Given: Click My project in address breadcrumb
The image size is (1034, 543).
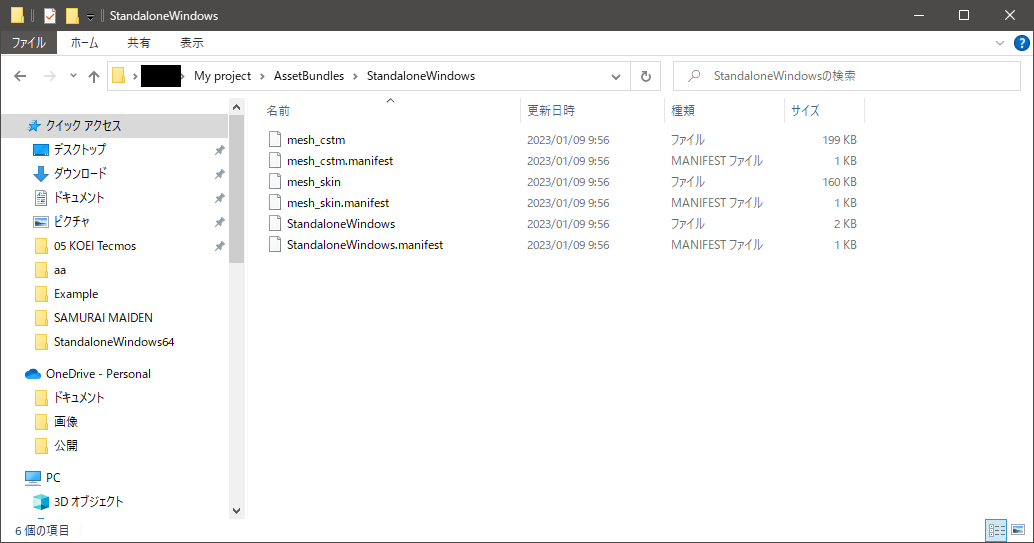Looking at the screenshot, I should point(222,76).
